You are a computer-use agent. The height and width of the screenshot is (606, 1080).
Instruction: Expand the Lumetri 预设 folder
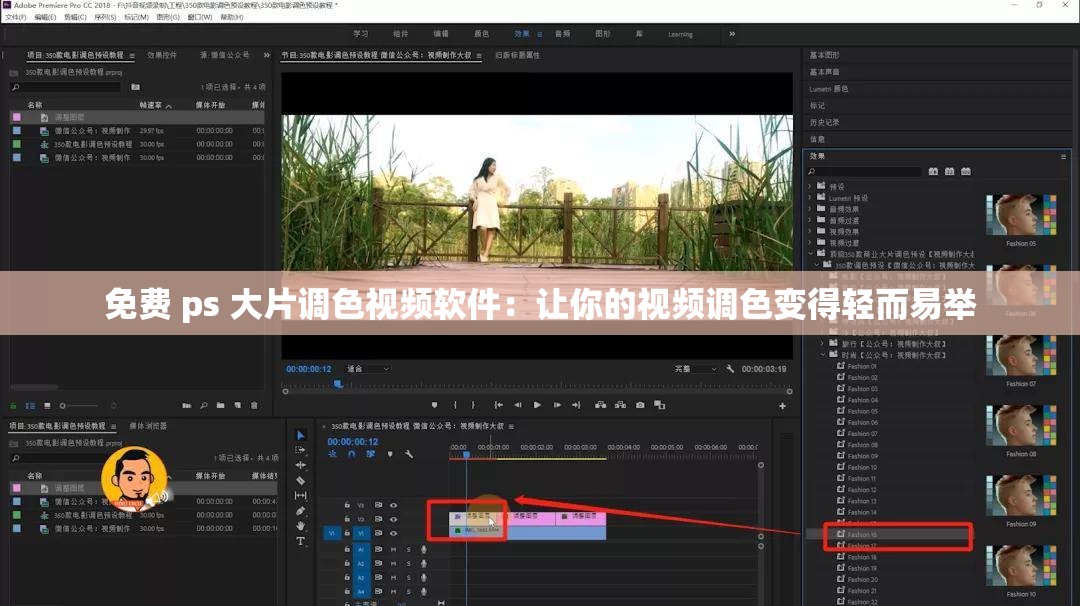810,198
